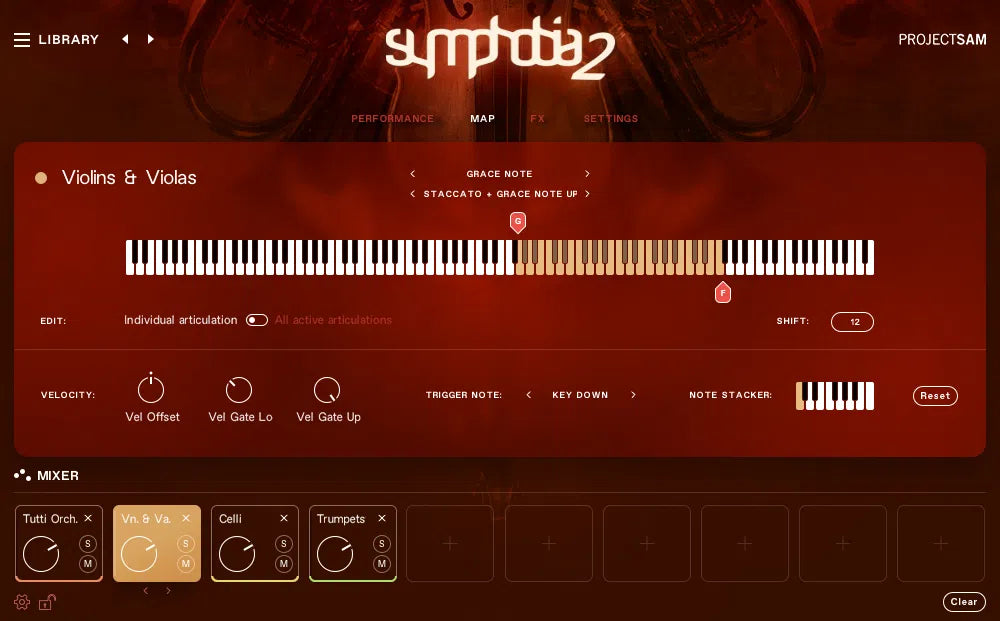1000x621 pixels.
Task: Clear all mixer channels
Action: click(963, 602)
